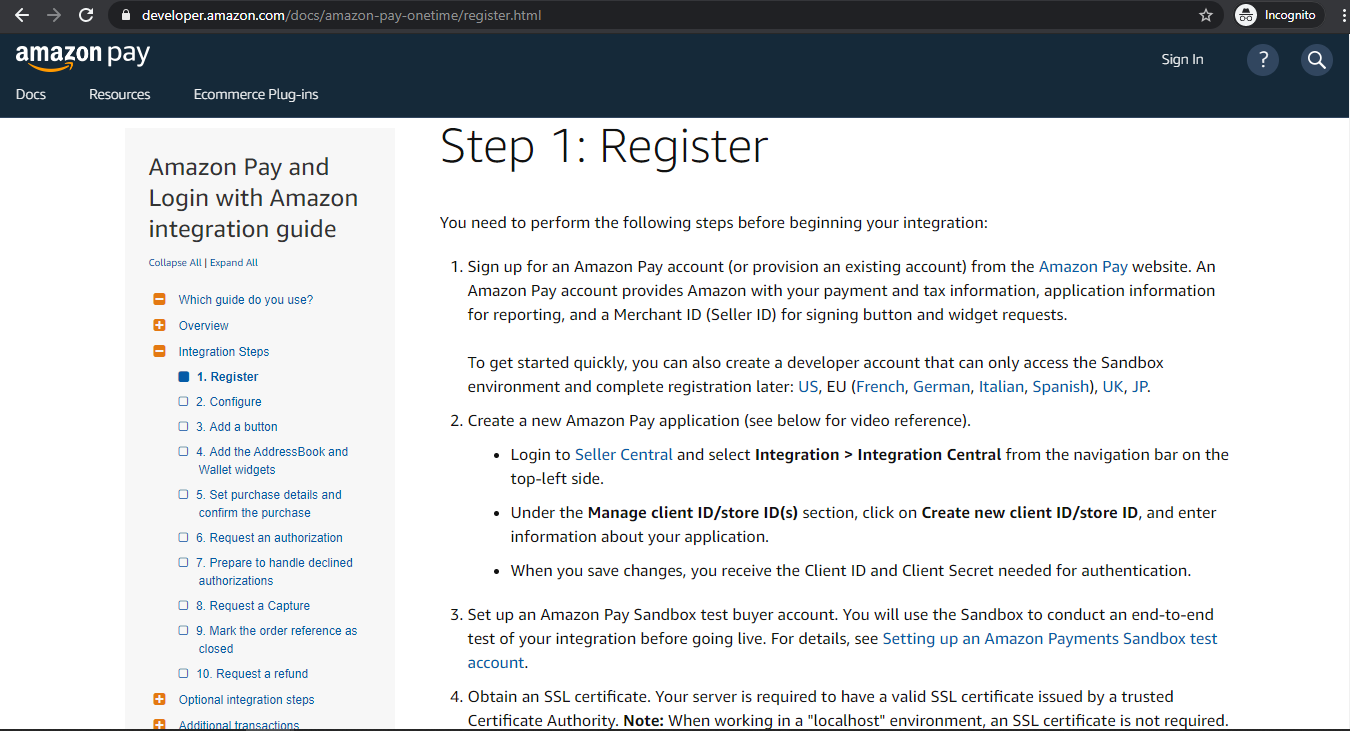Viewport: 1350px width, 731px height.
Task: Click the Incognito profile icon
Action: tap(1245, 15)
